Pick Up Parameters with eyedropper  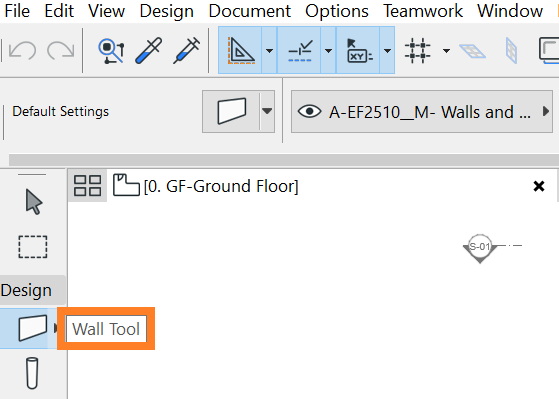pyautogui.click(x=149, y=50)
